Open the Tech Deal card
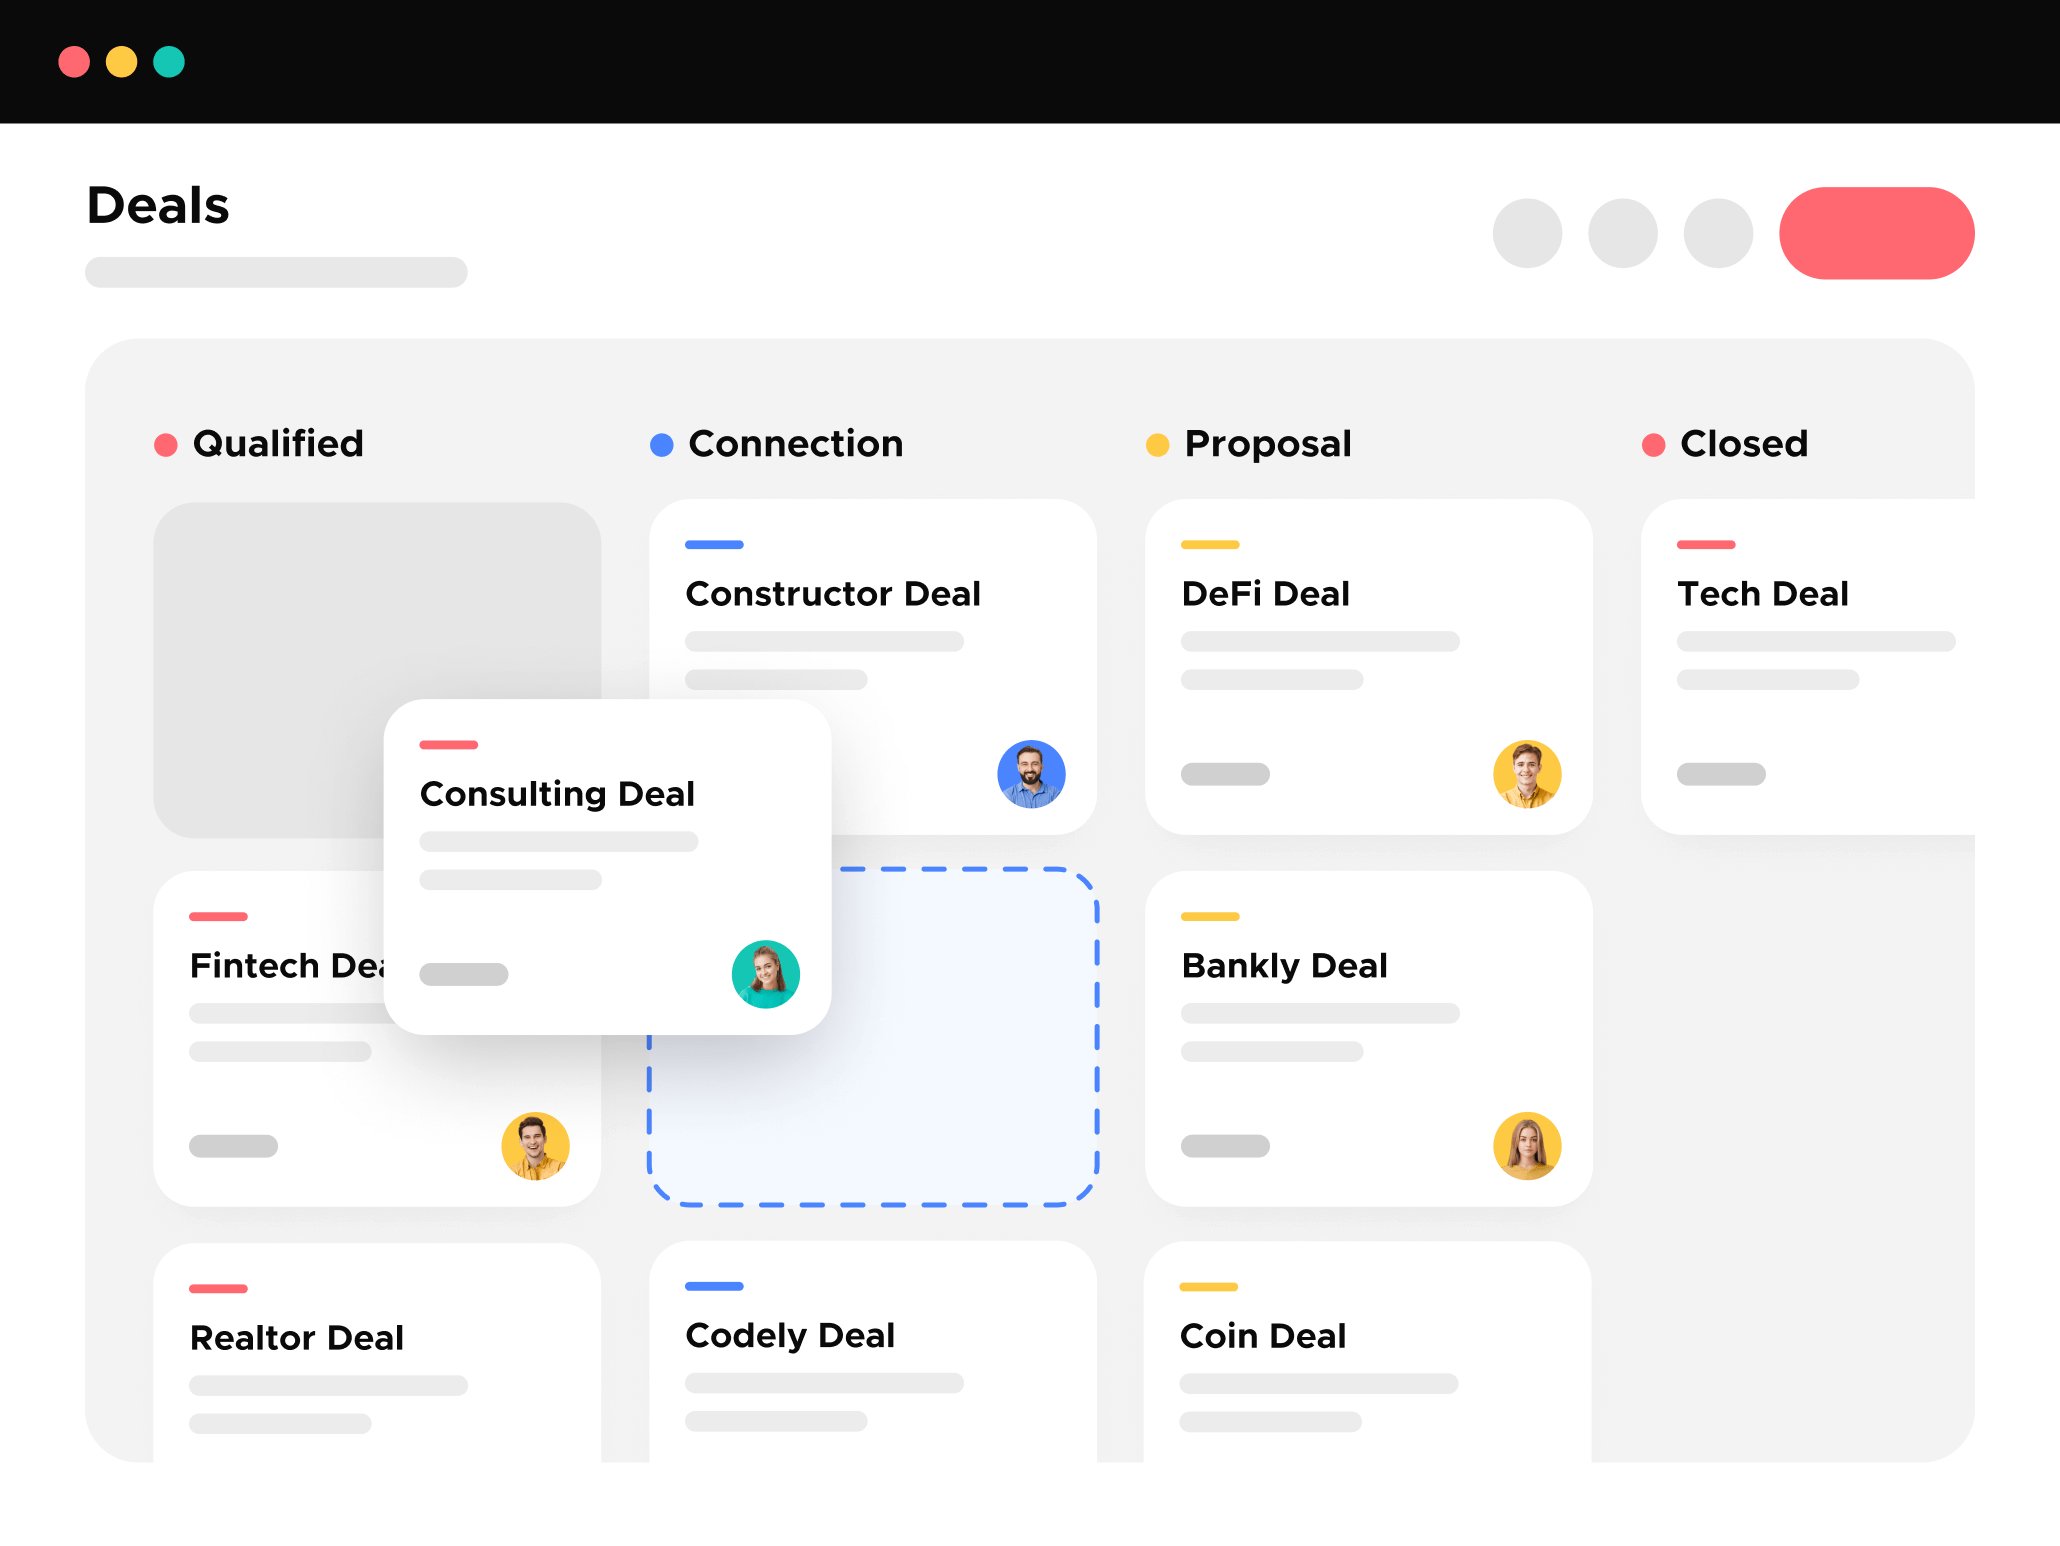2060x1546 pixels. click(1762, 594)
